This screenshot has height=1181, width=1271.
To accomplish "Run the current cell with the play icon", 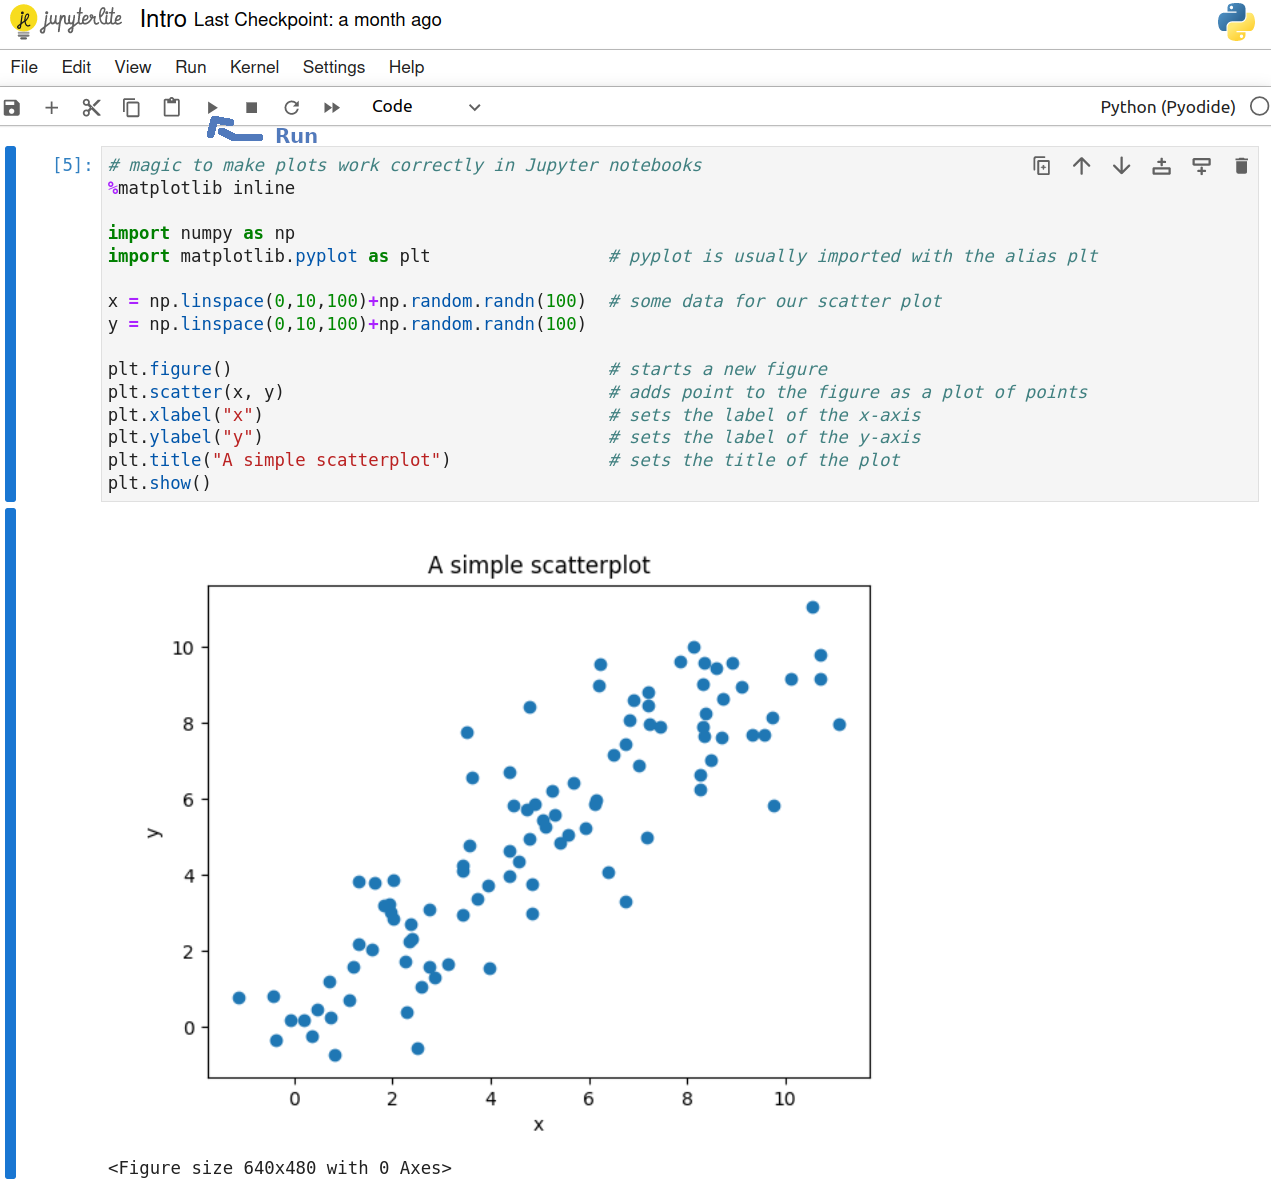I will coord(212,106).
